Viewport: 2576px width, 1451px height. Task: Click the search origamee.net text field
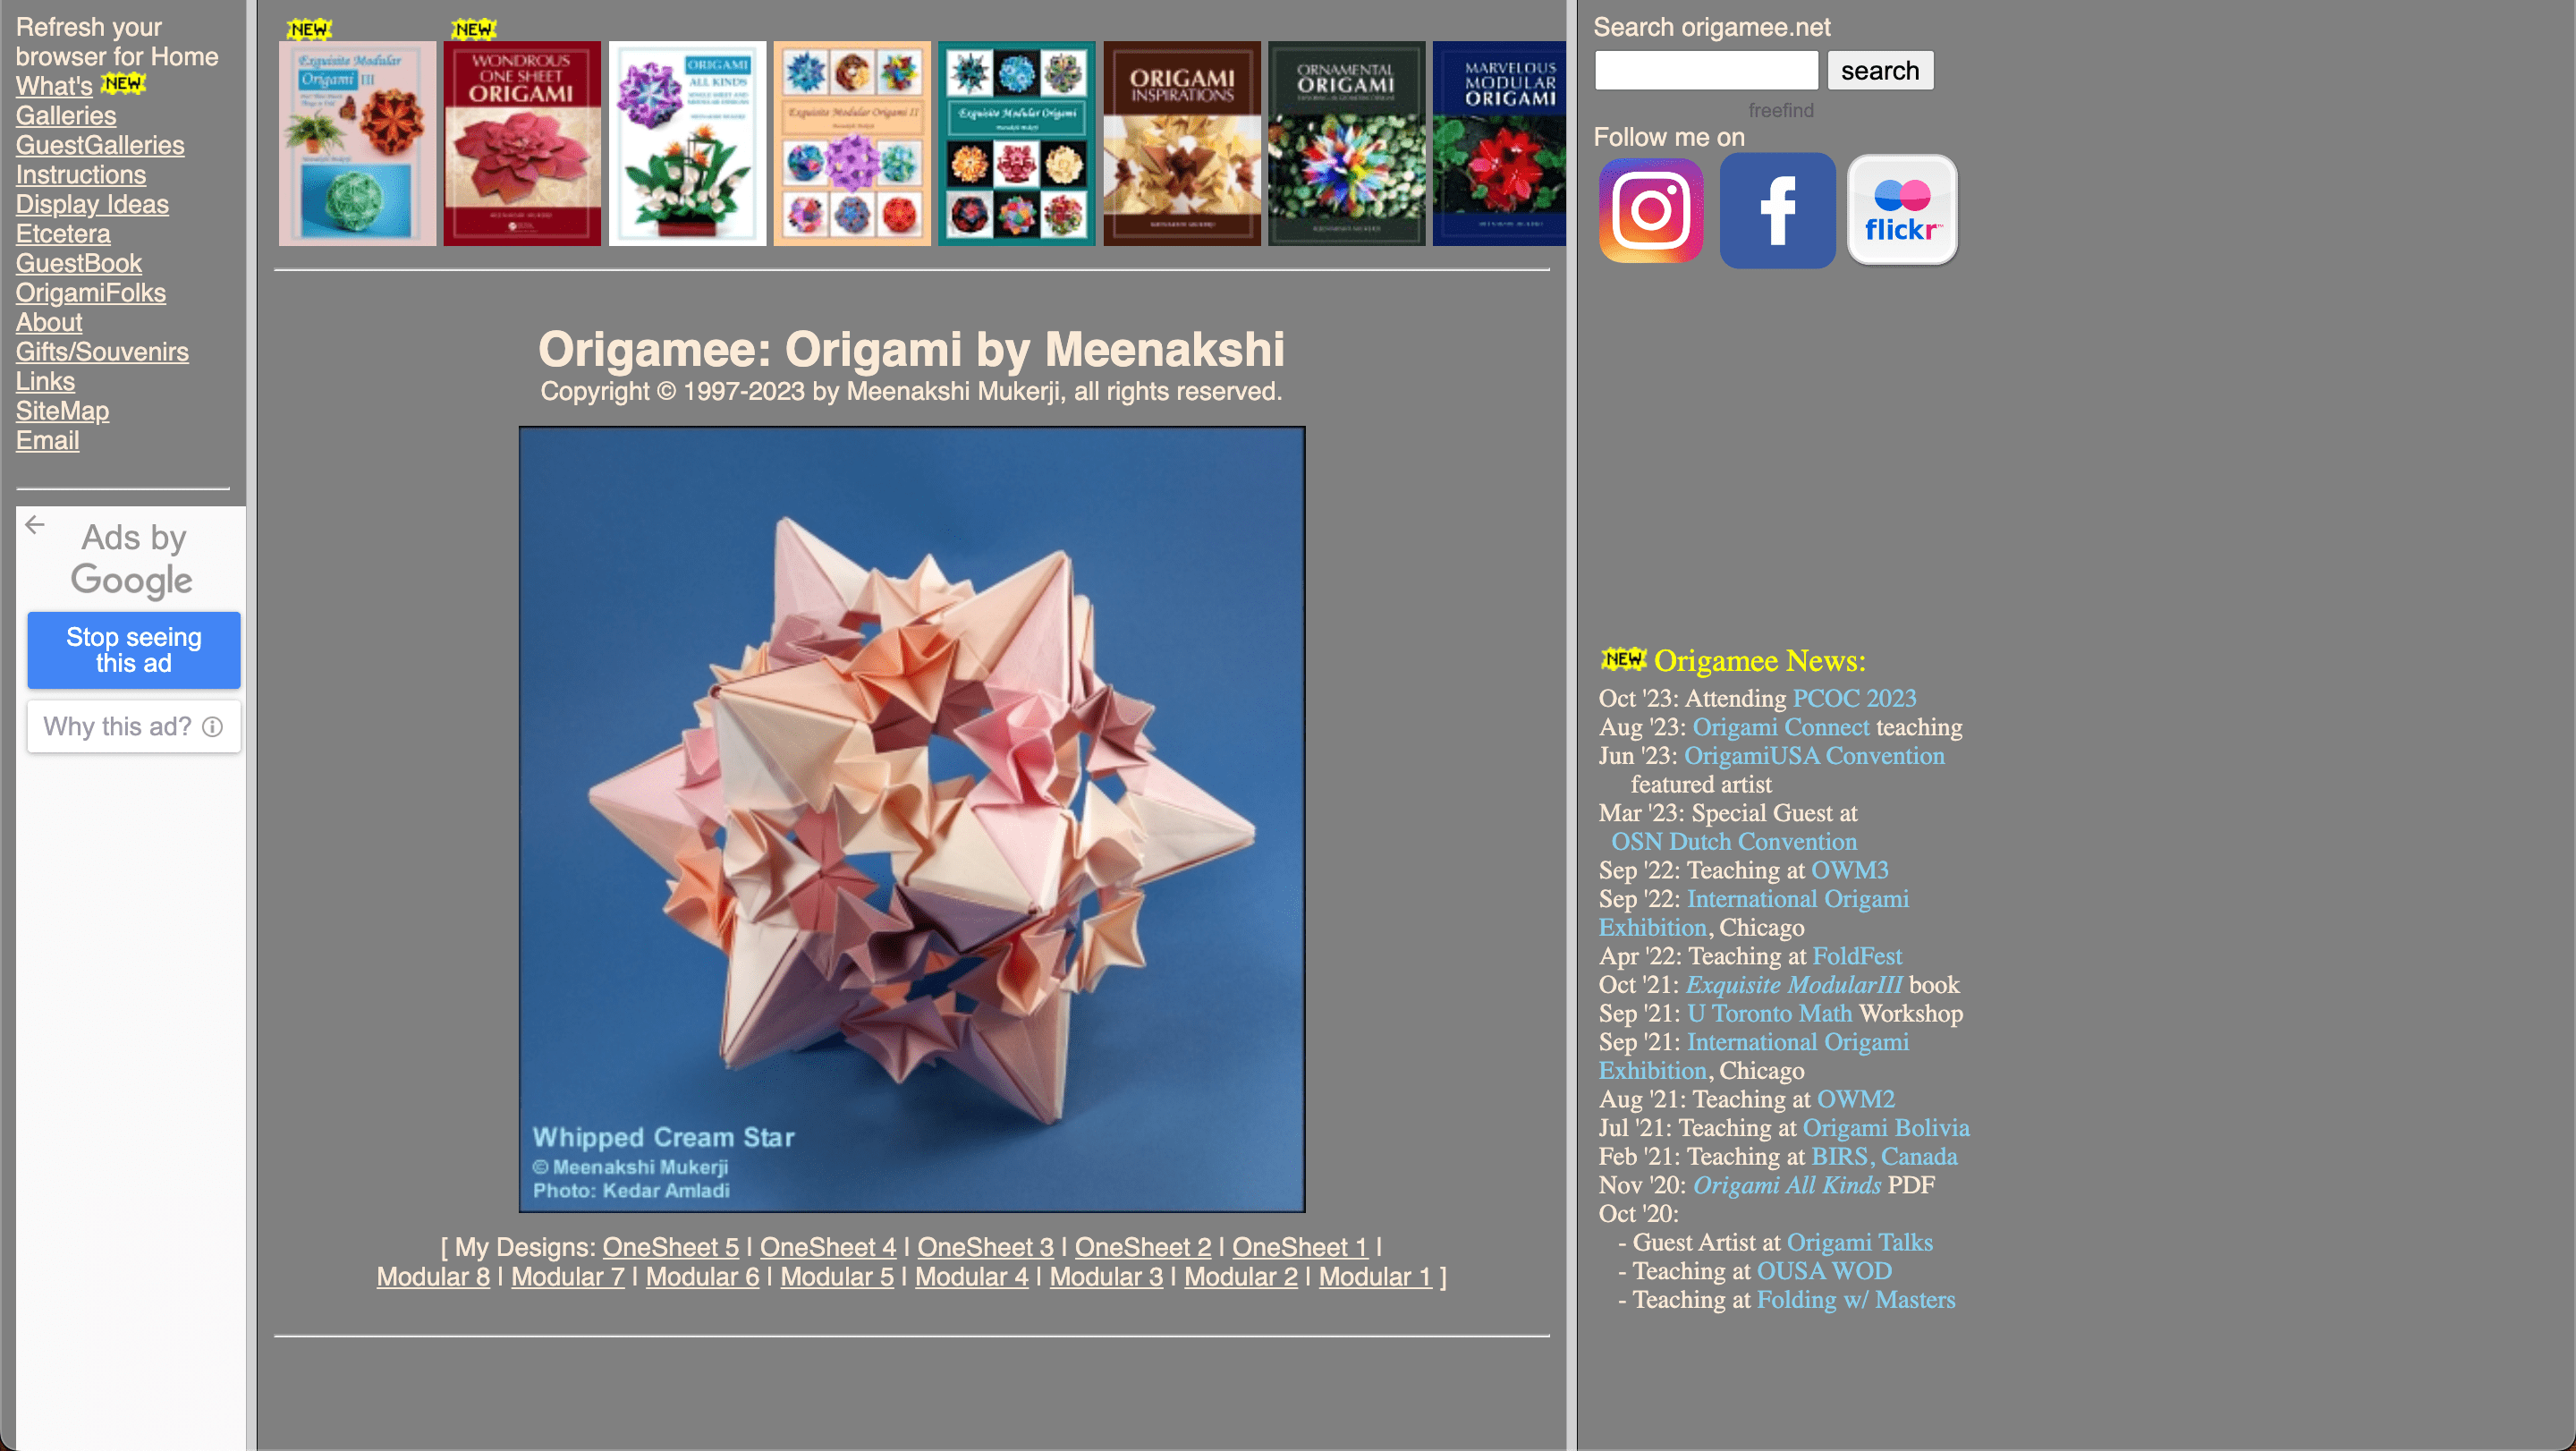click(1706, 71)
